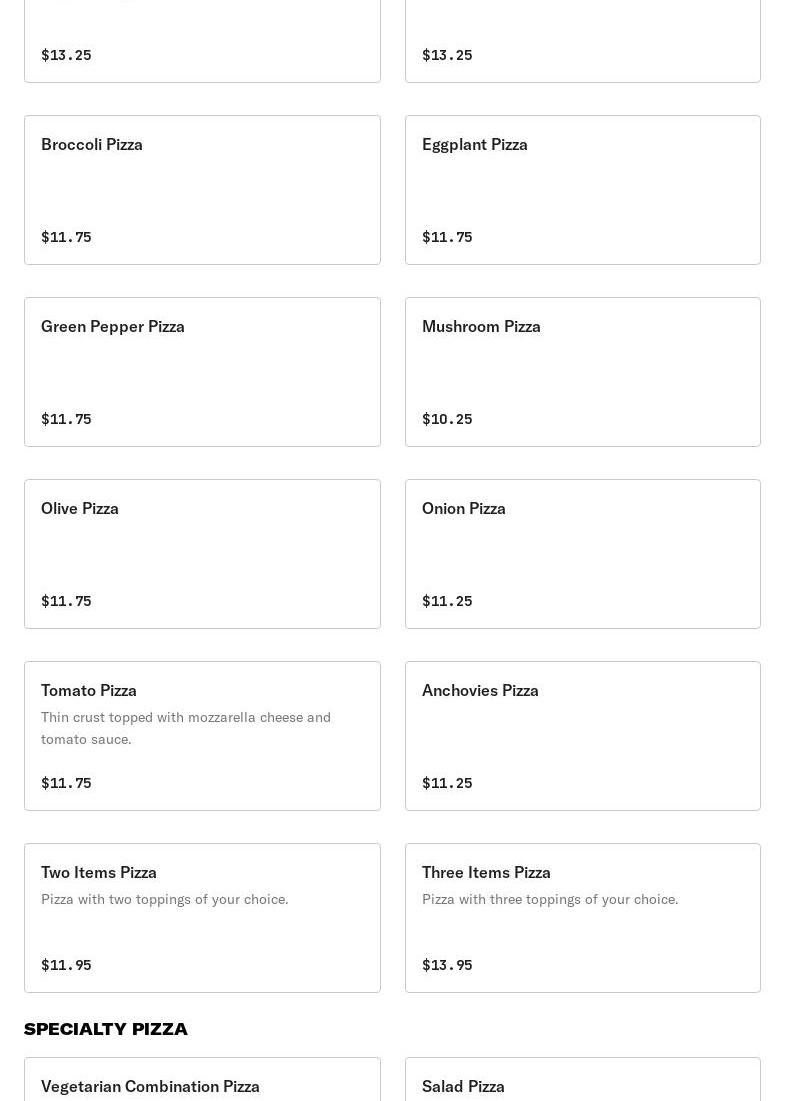
Task: Choose the Green Pepper Pizza item
Action: click(x=202, y=372)
